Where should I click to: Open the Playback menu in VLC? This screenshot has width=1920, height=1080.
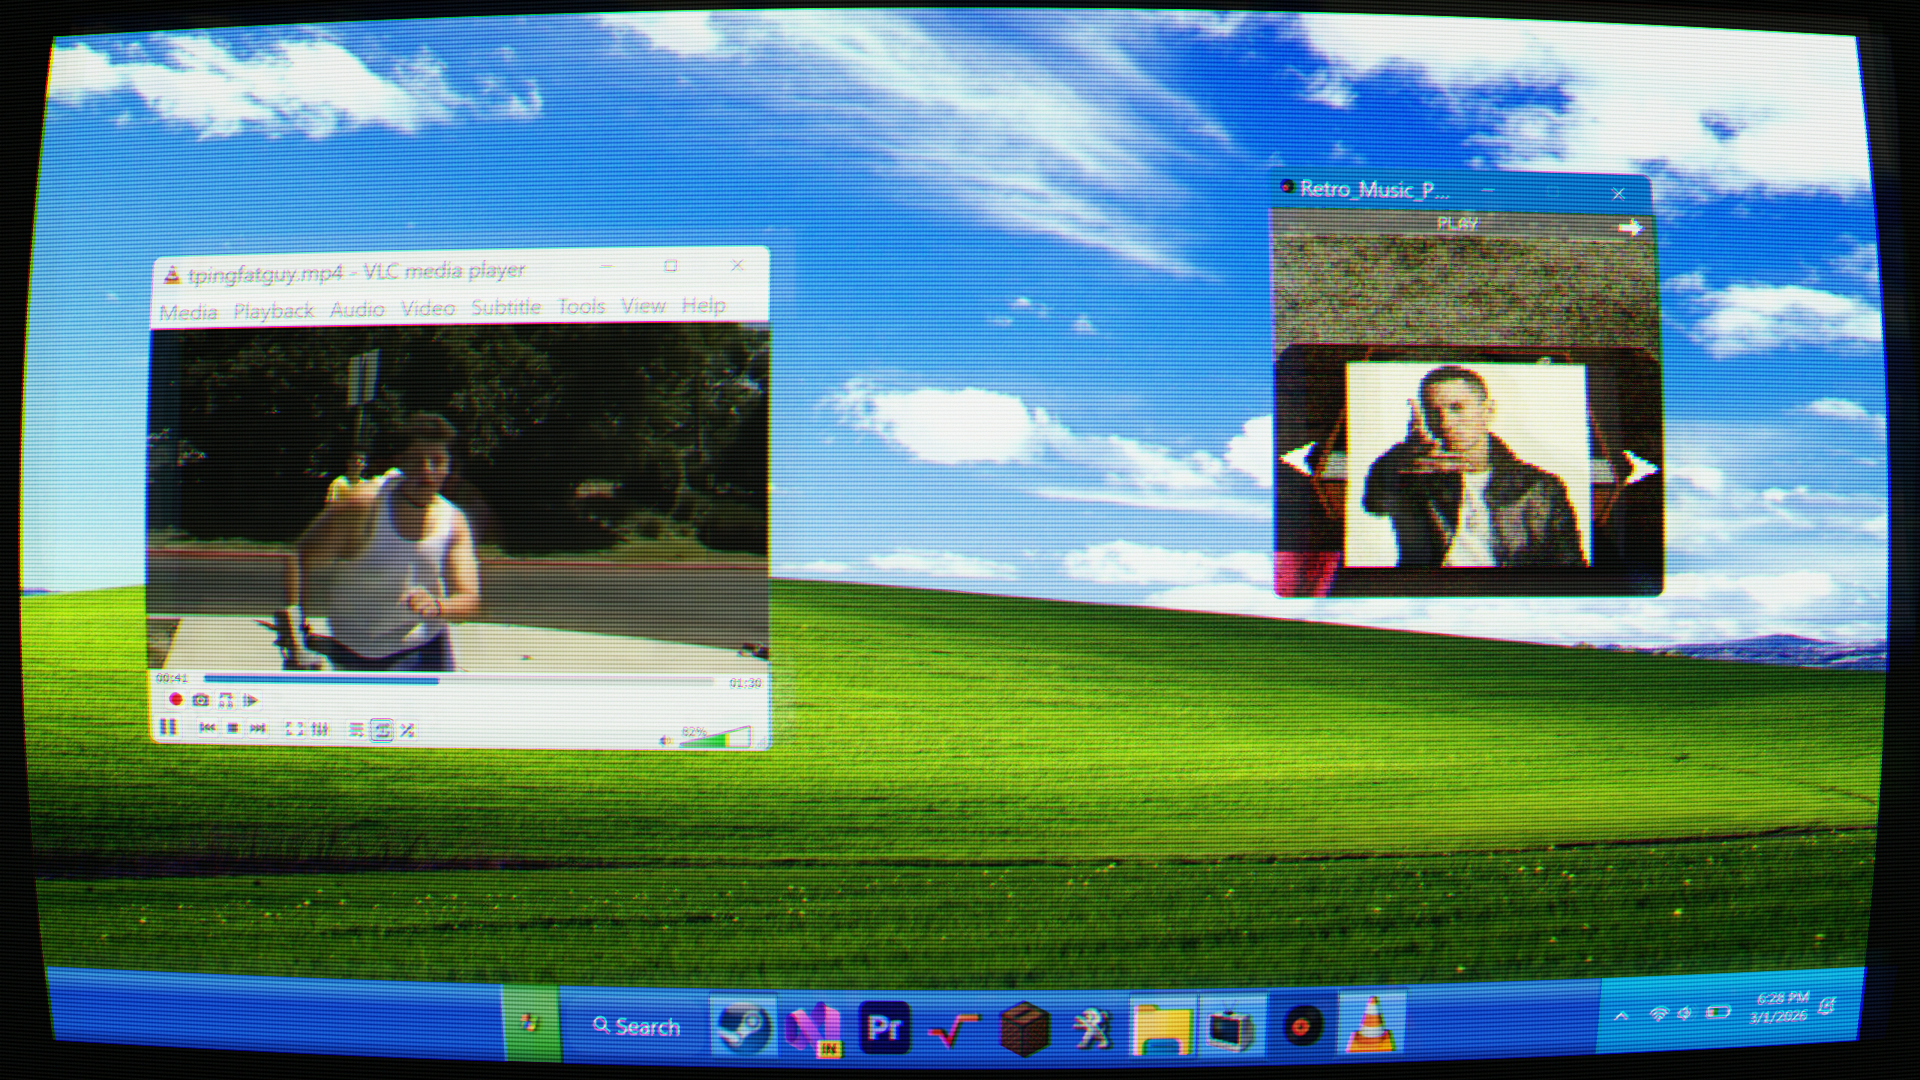click(x=273, y=311)
